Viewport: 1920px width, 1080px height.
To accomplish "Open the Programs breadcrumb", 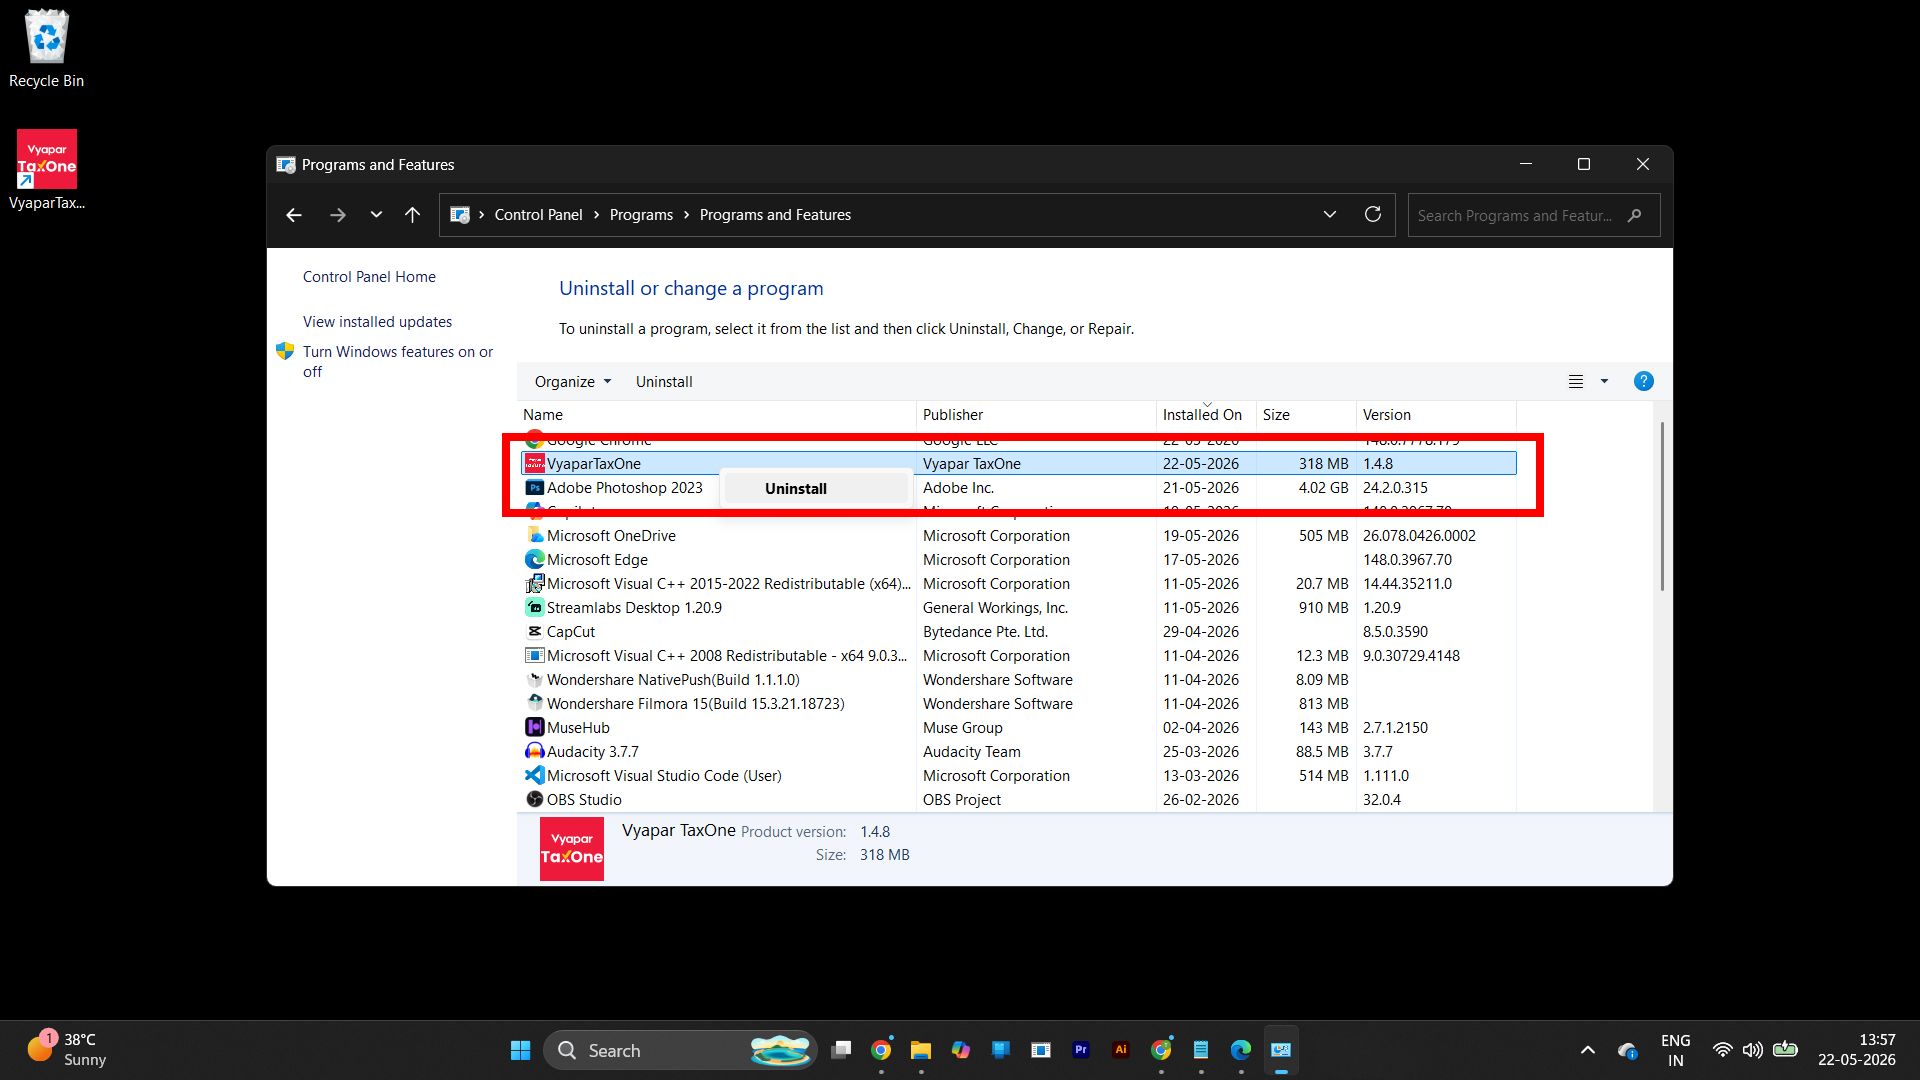I will coord(641,215).
